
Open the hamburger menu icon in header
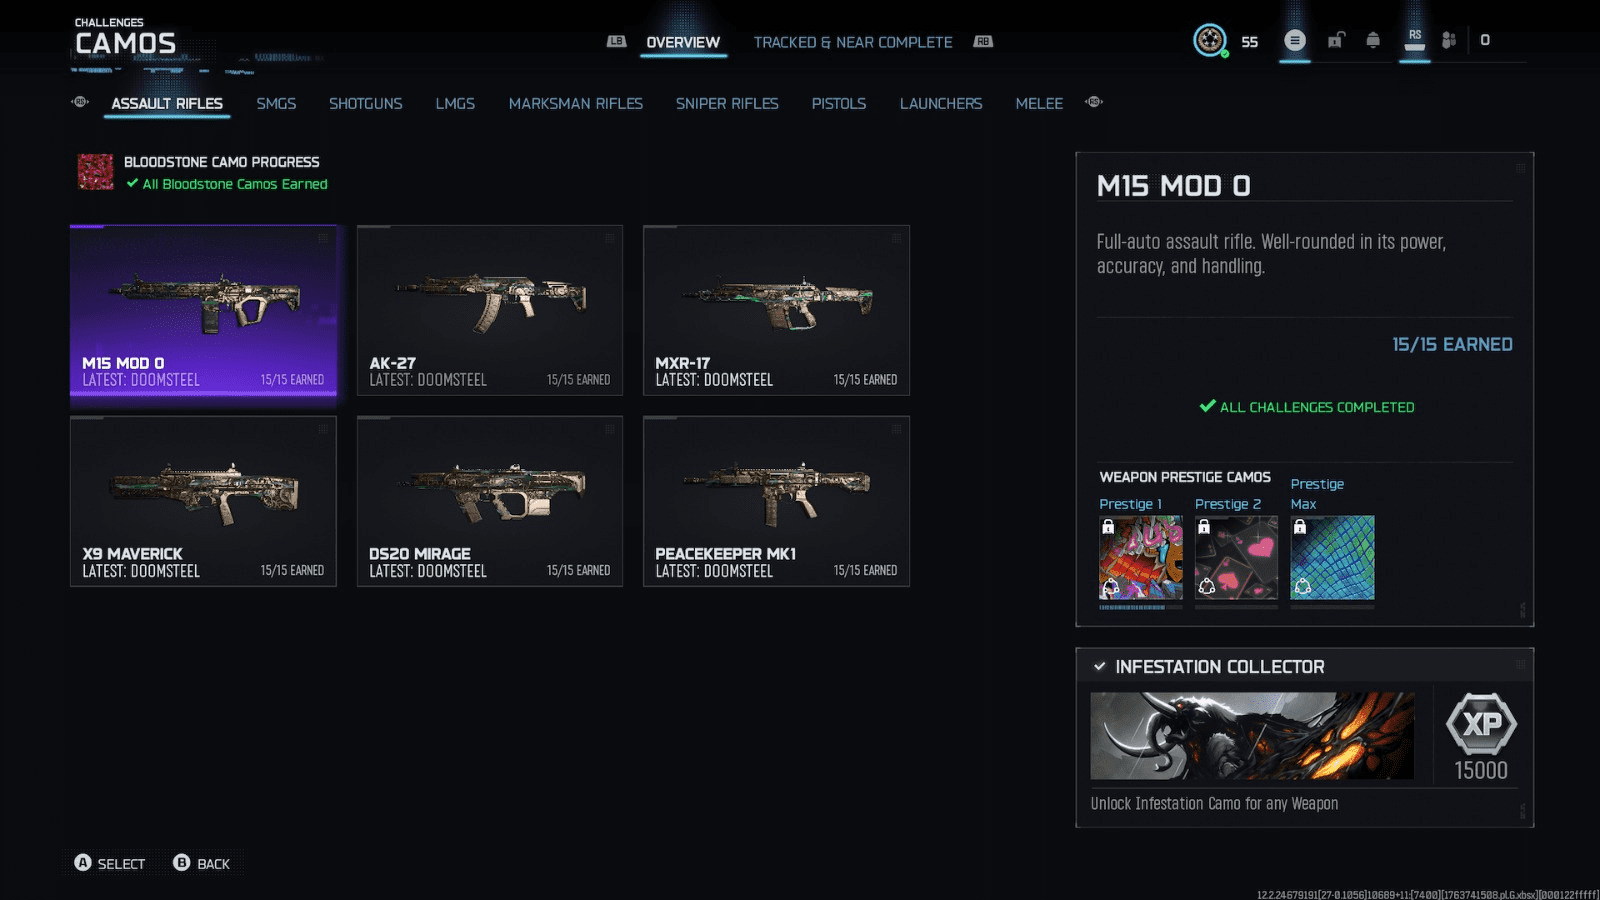tap(1295, 40)
